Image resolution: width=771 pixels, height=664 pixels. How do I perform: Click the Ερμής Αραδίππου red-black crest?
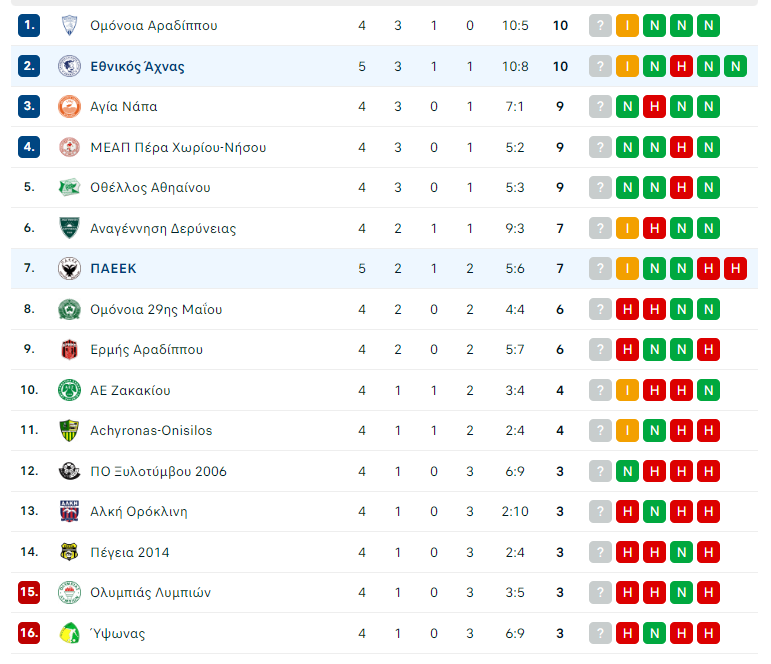[x=69, y=349]
